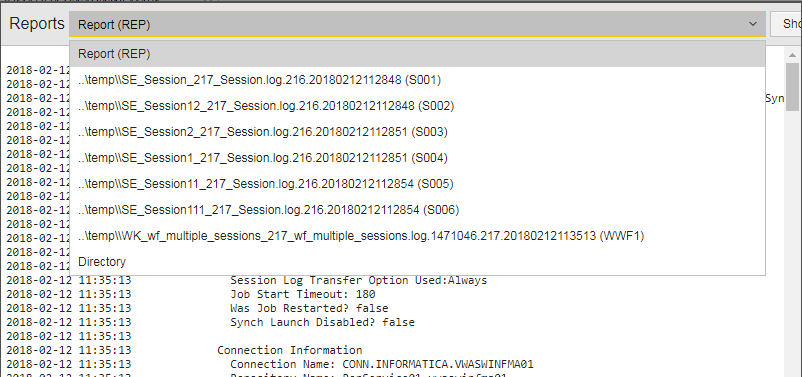Open the SE_Session2_217 log (S003) entry

click(417, 132)
